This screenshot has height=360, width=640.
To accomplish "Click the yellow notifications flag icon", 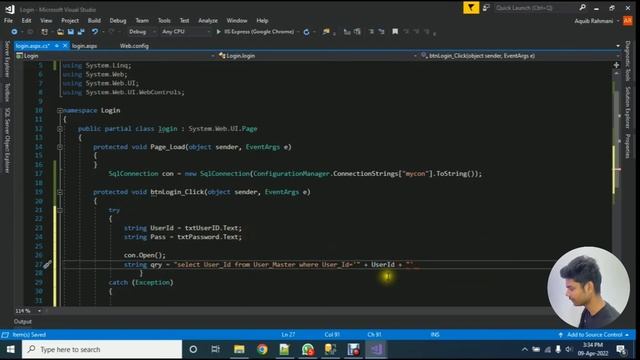I will (471, 8).
